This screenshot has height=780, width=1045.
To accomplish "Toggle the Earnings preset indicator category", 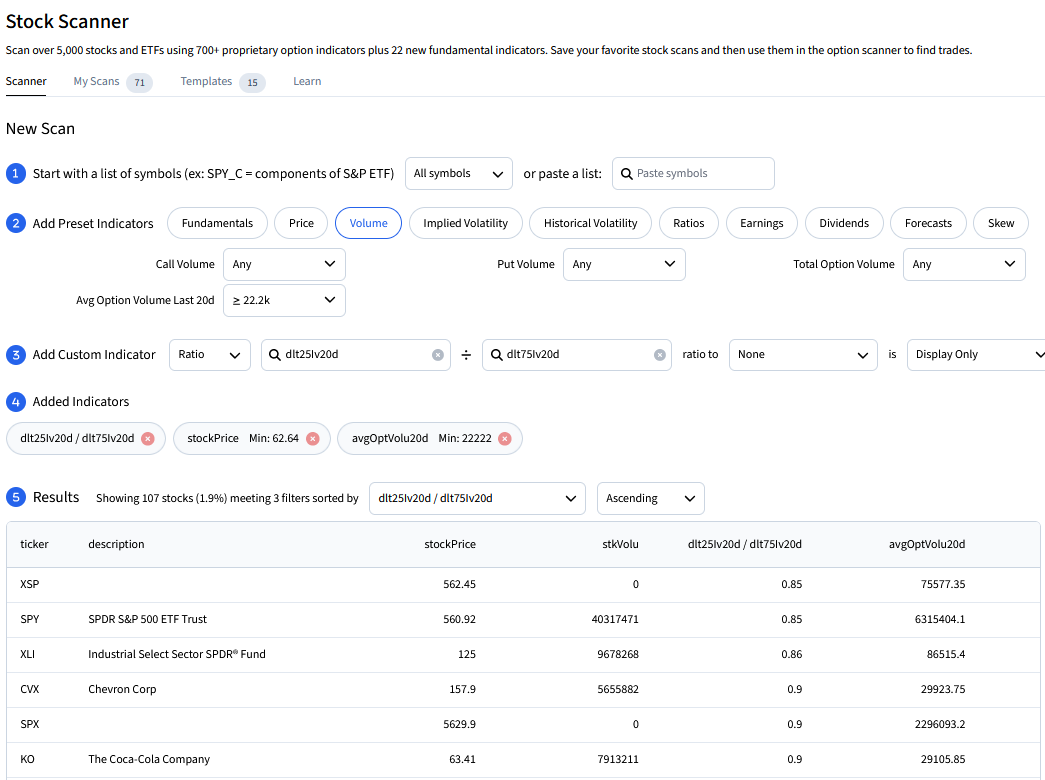I will (x=761, y=223).
